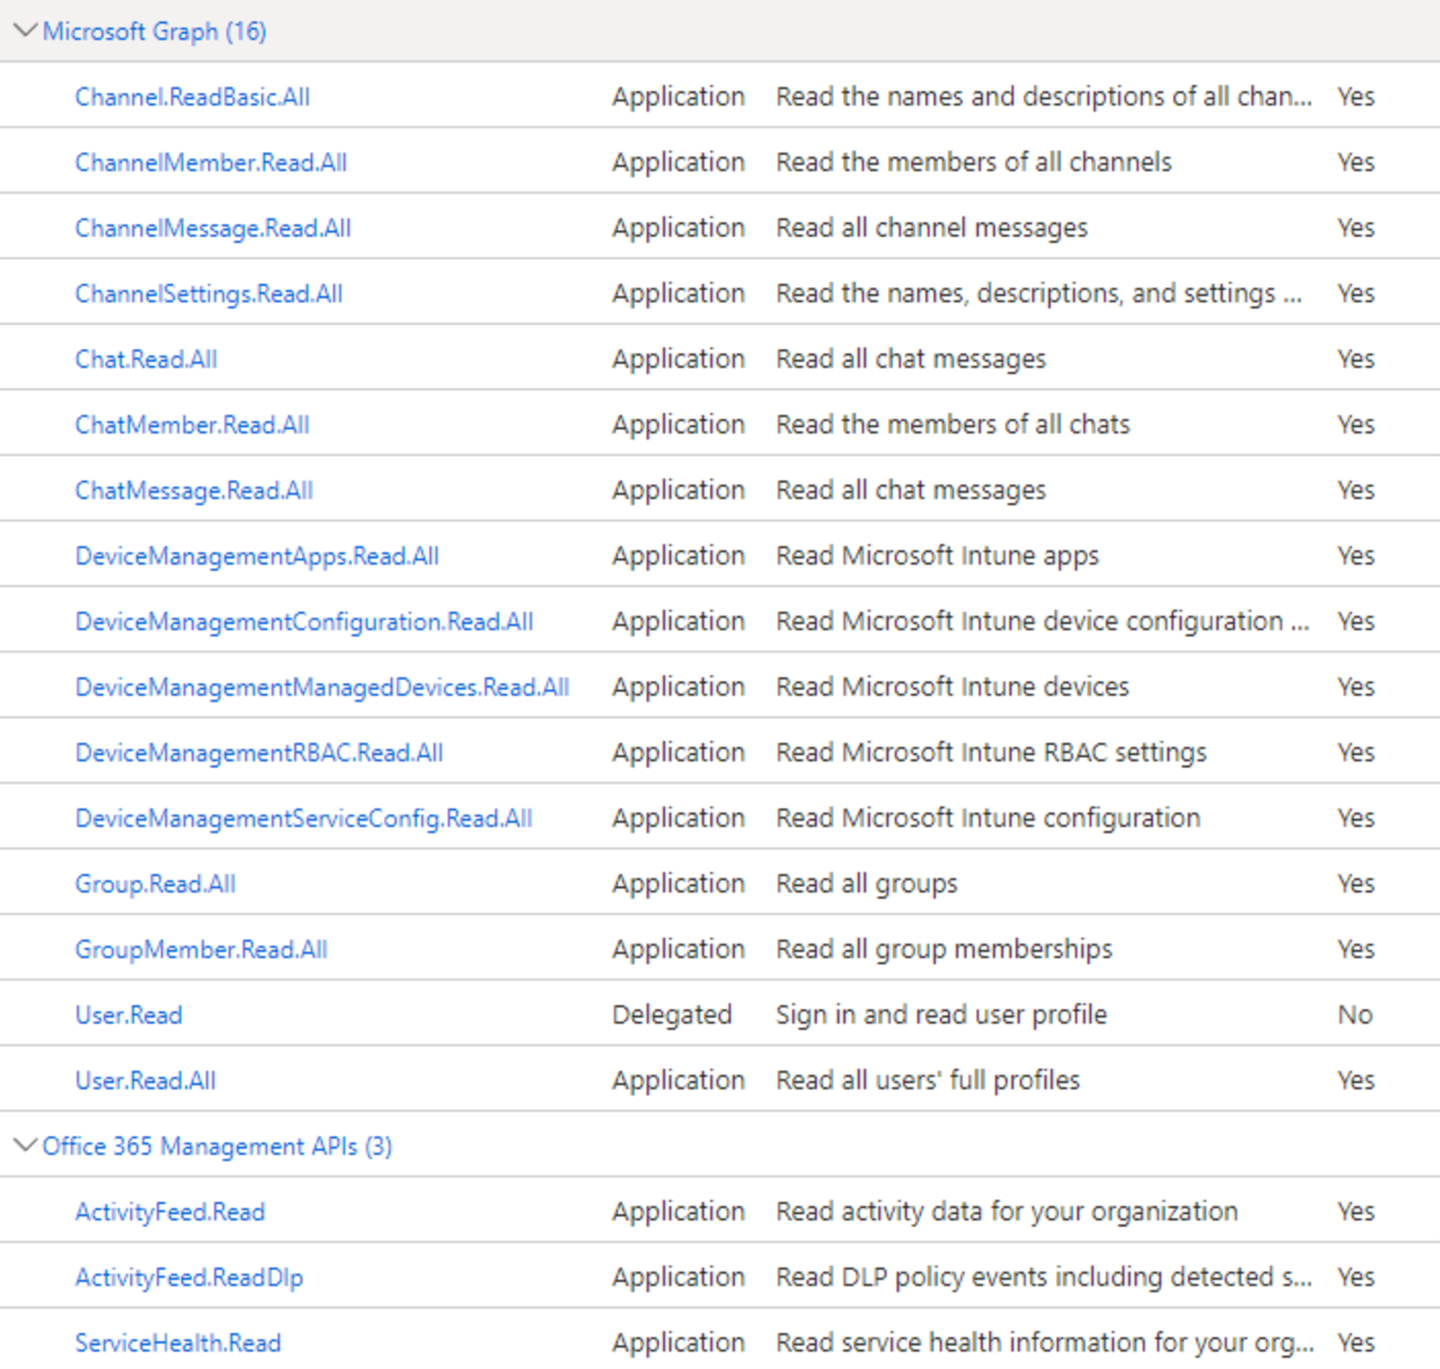Open DeviceManagementApps.Read.All permission
Viewport: 1440px width, 1369px height.
click(257, 556)
